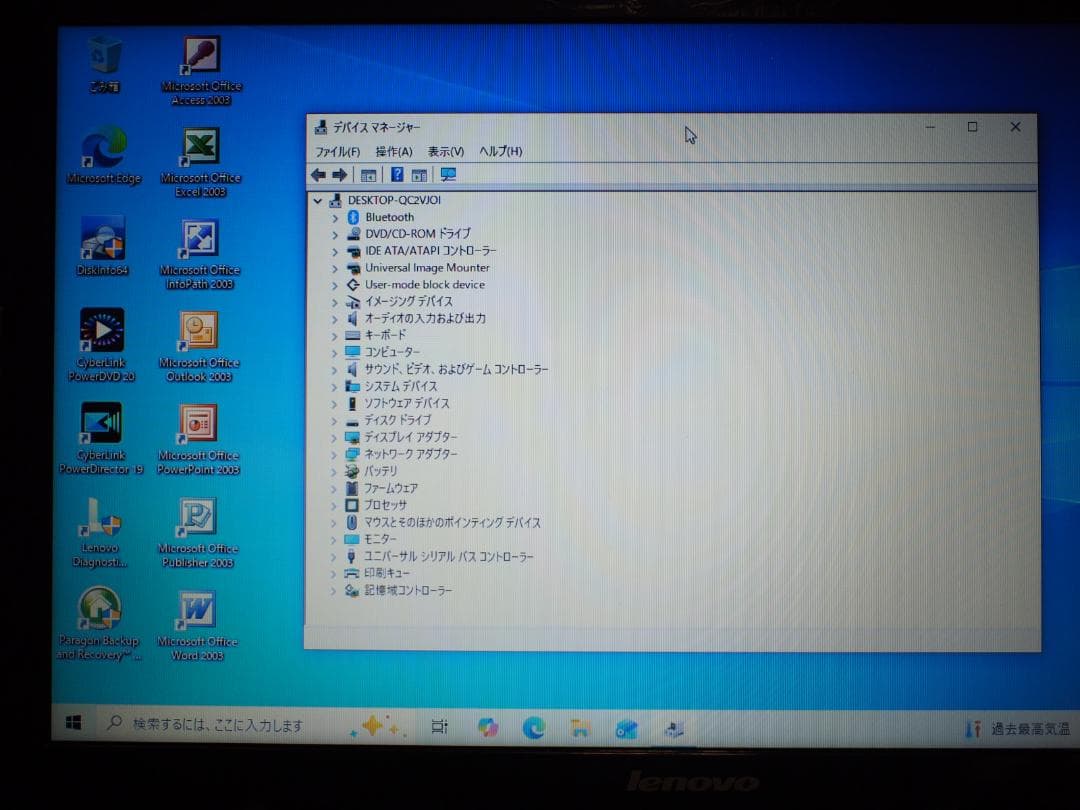Select the マウスとそのほかのポインティング デバイス mouse icon
Image resolution: width=1080 pixels, height=810 pixels.
[352, 522]
